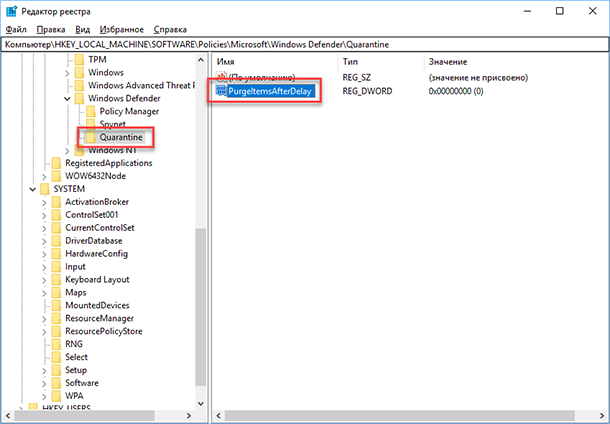Click the tree pane scroll down arrow
The height and width of the screenshot is (424, 610).
[201, 404]
